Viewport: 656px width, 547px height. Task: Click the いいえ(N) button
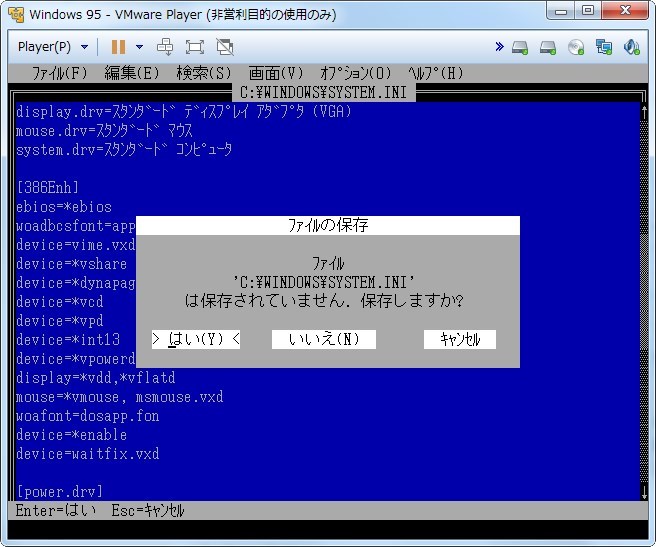click(x=324, y=339)
